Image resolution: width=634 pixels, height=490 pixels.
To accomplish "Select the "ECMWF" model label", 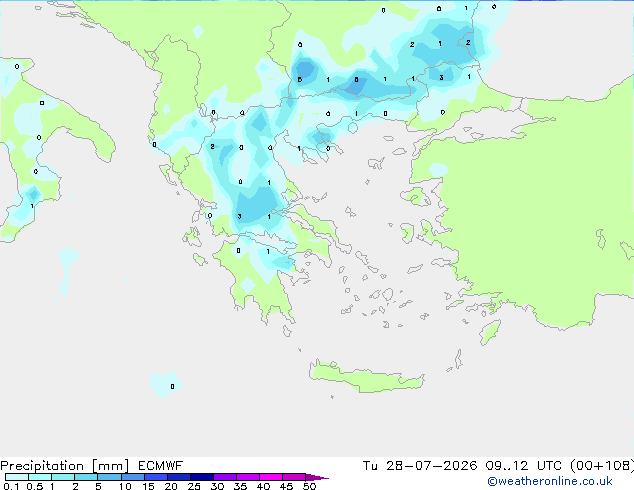I will pyautogui.click(x=161, y=466).
